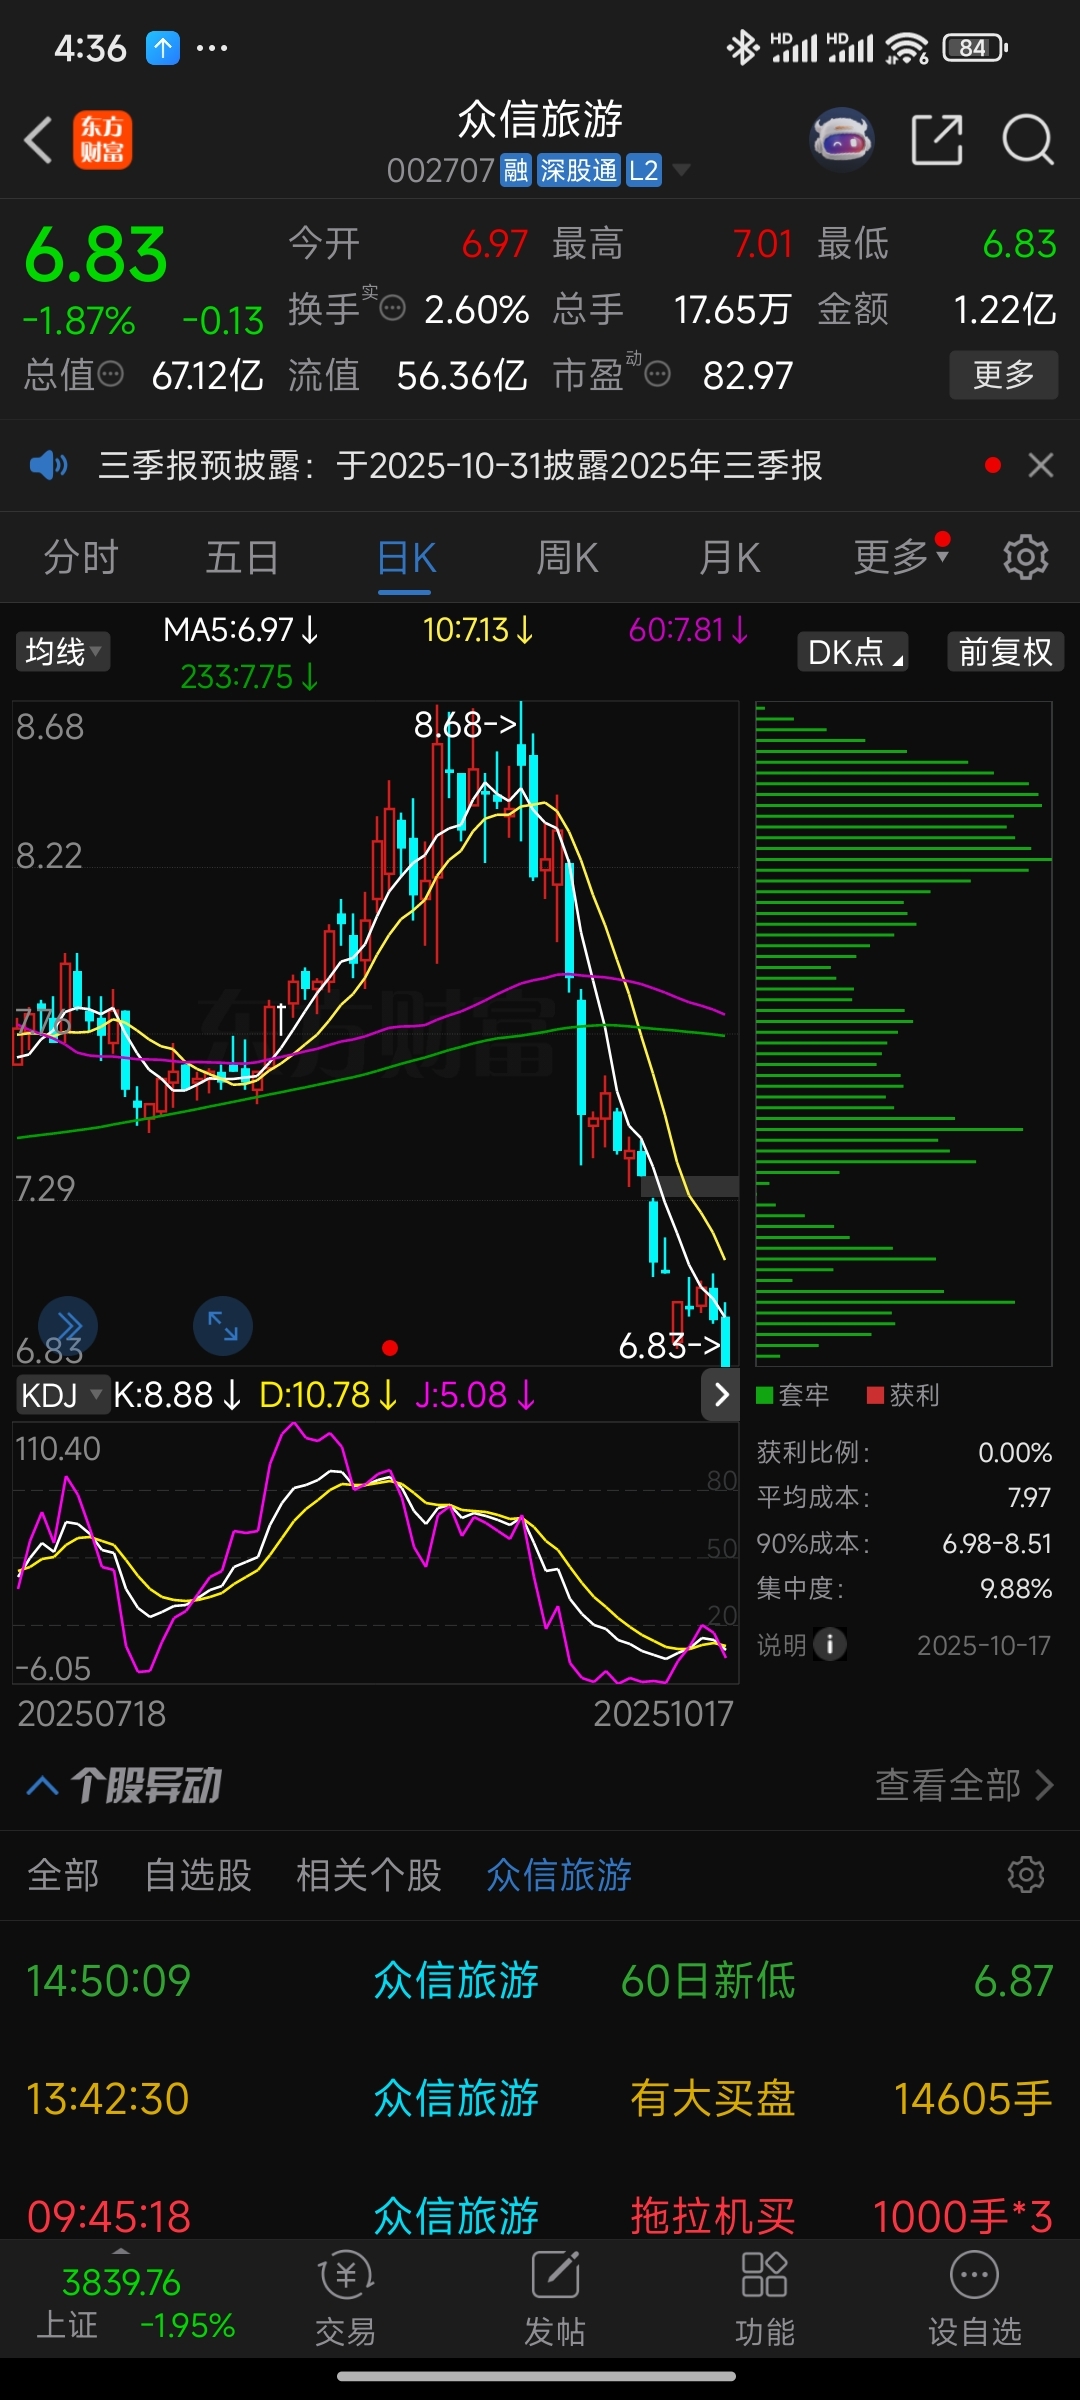Image resolution: width=1080 pixels, height=2400 pixels.
Task: Select the 相关个股 filter tab
Action: 369,1875
